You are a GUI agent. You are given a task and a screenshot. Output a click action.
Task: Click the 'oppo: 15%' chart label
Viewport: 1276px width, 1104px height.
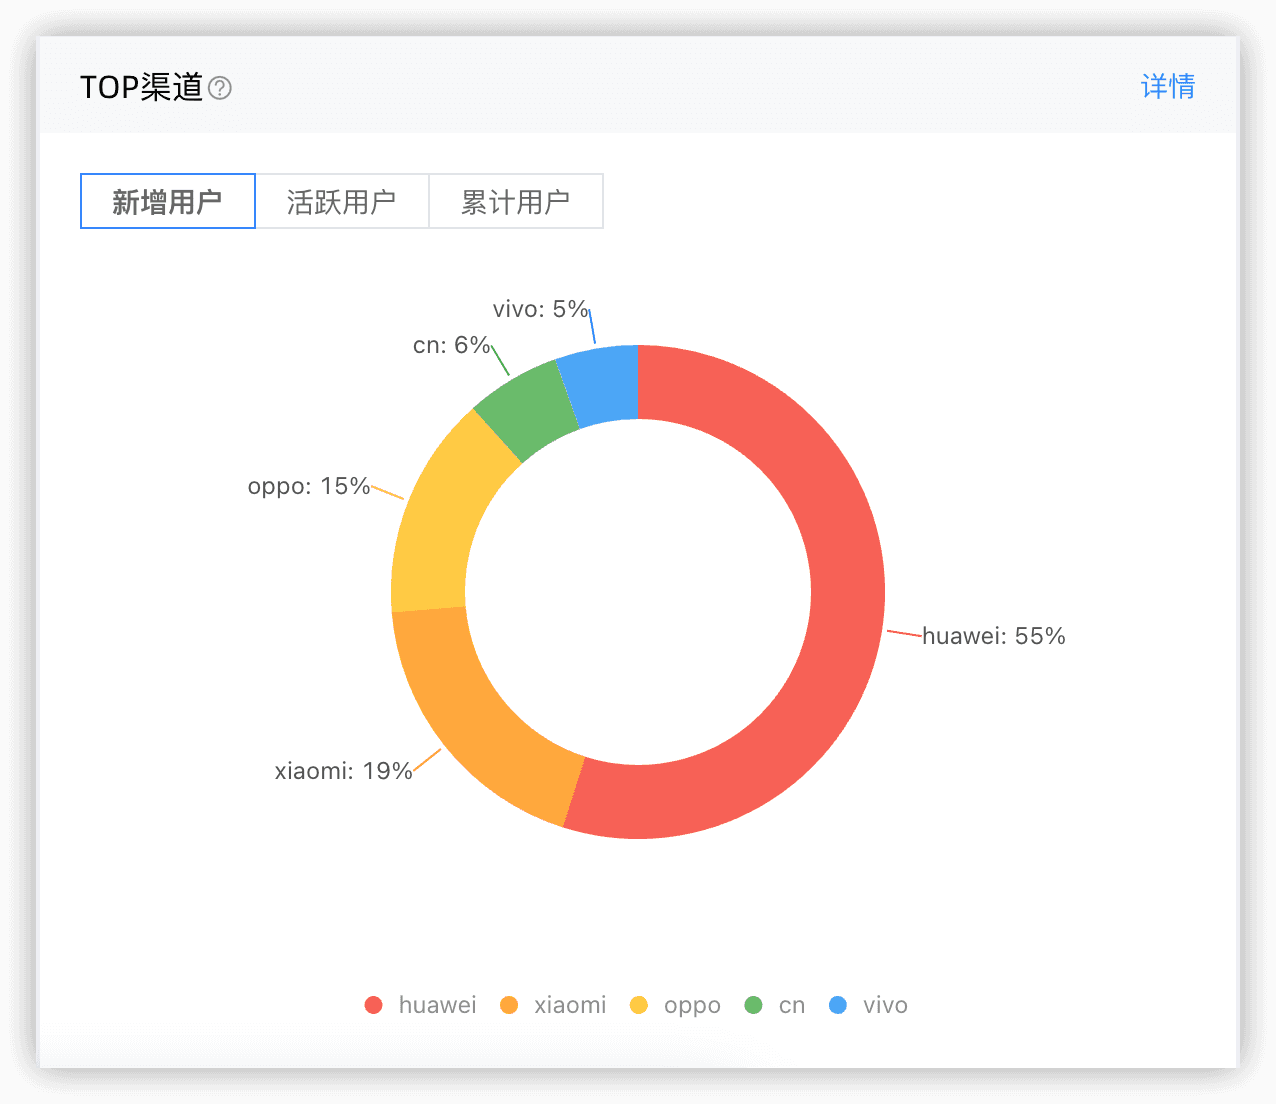309,486
